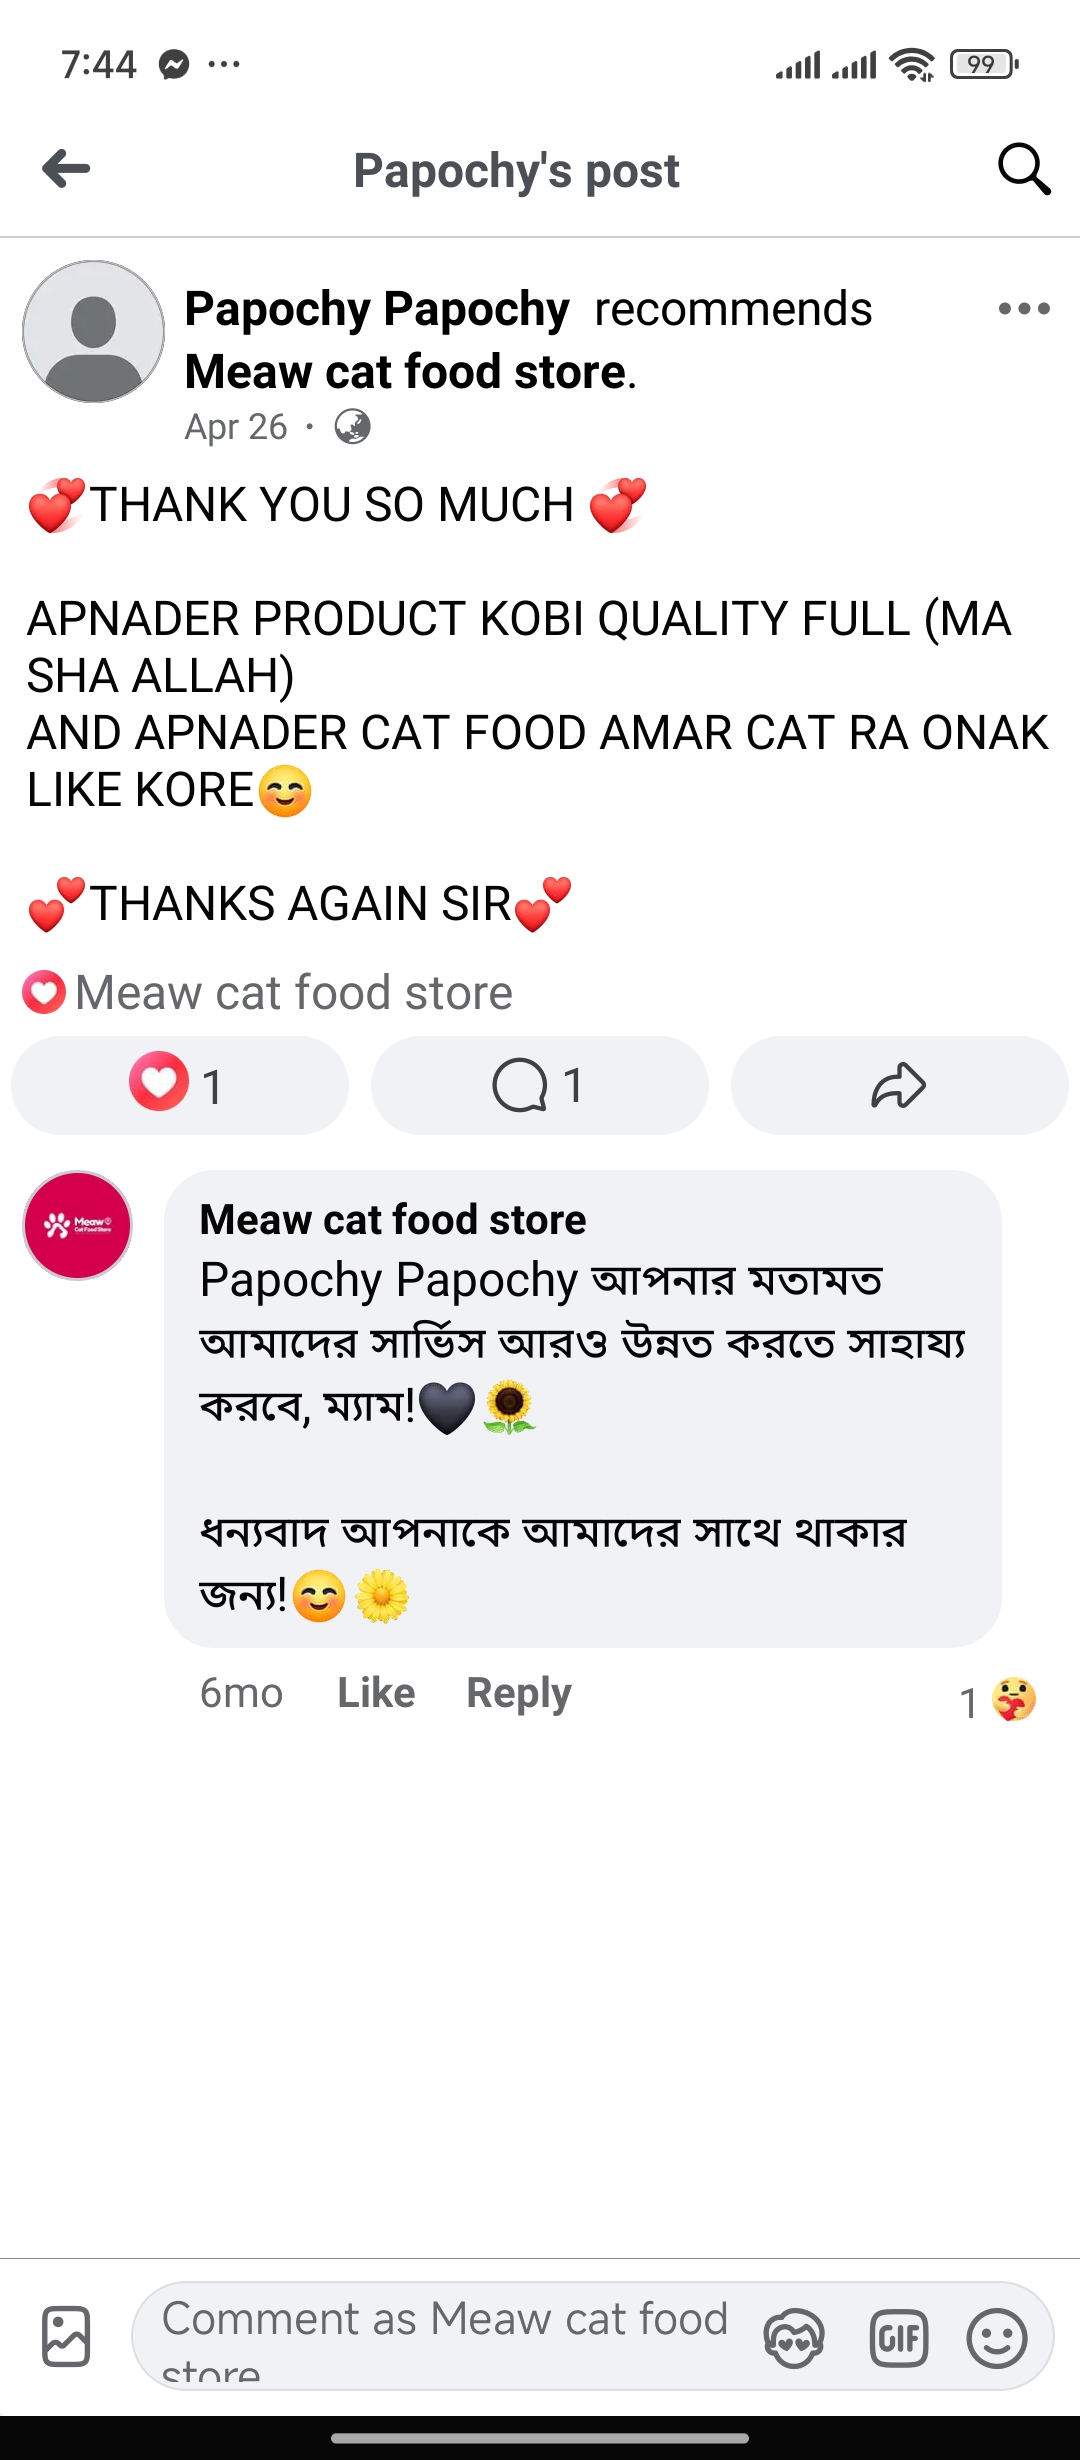Like the Meaw cat food store reply comment
Image resolution: width=1080 pixels, height=2460 pixels.
374,1693
